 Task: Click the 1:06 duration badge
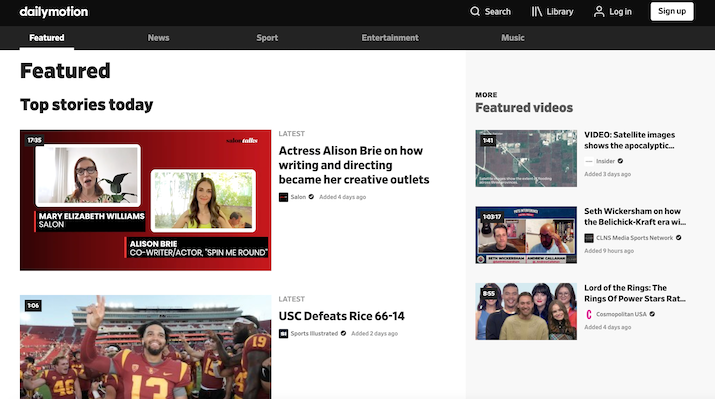point(33,306)
